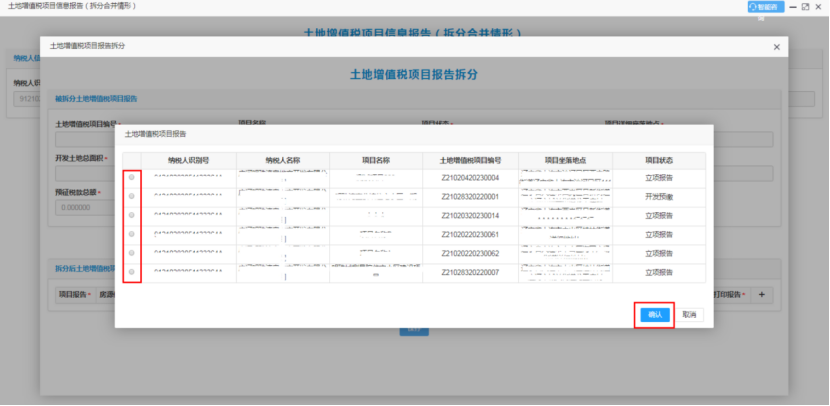Click the 纳税人识别号 column header
Image resolution: width=830 pixels, height=406 pixels.
point(188,160)
